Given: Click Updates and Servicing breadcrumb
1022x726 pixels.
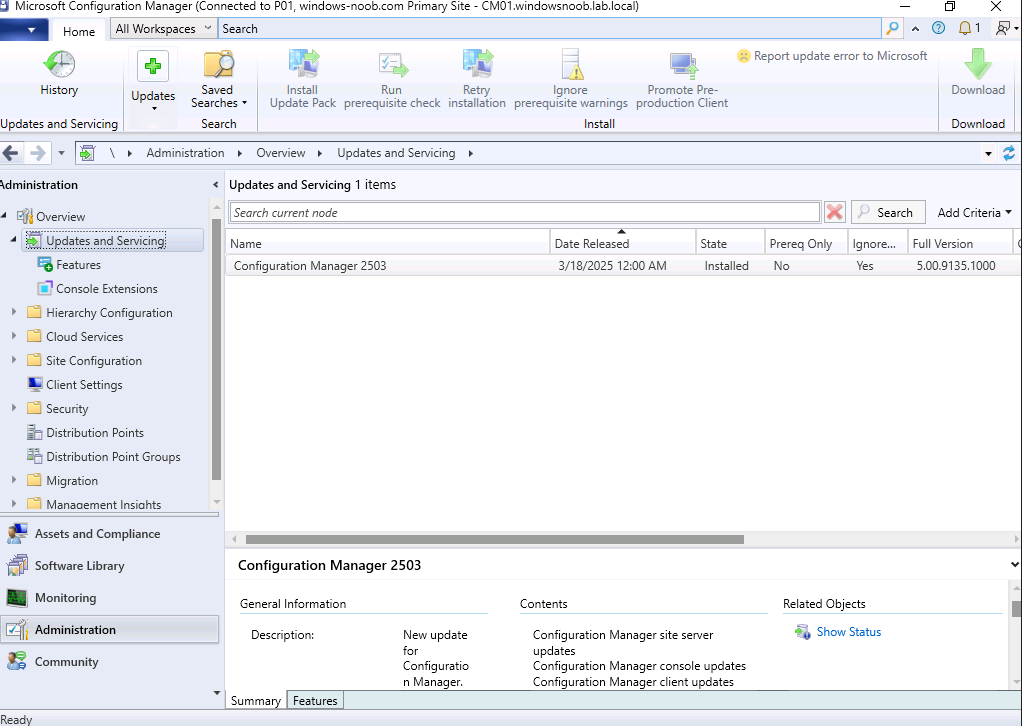Looking at the screenshot, I should pos(396,153).
